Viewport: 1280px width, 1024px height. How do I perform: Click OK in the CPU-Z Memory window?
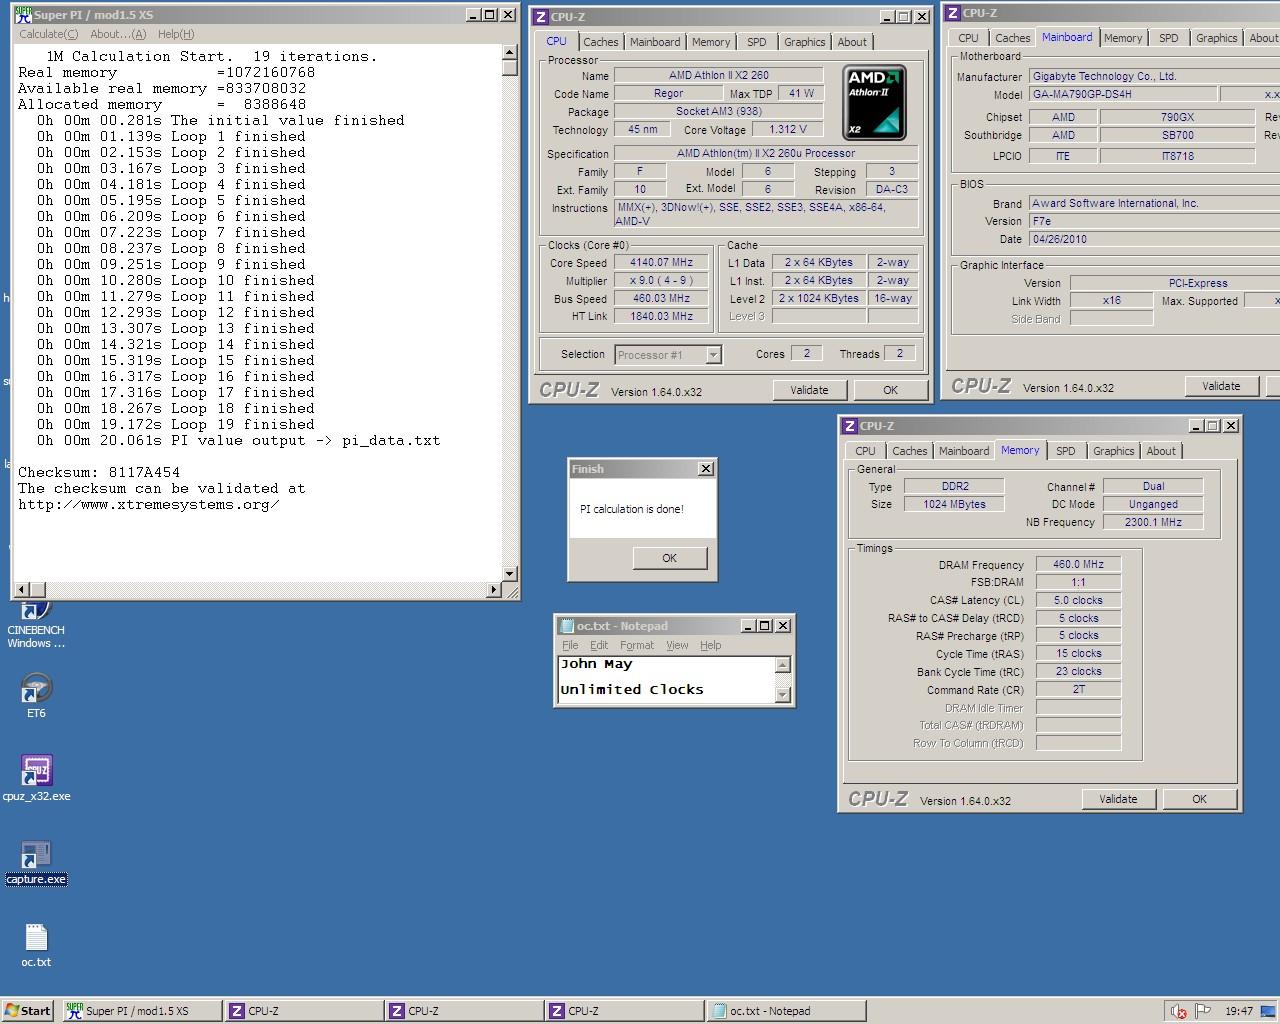[1199, 799]
